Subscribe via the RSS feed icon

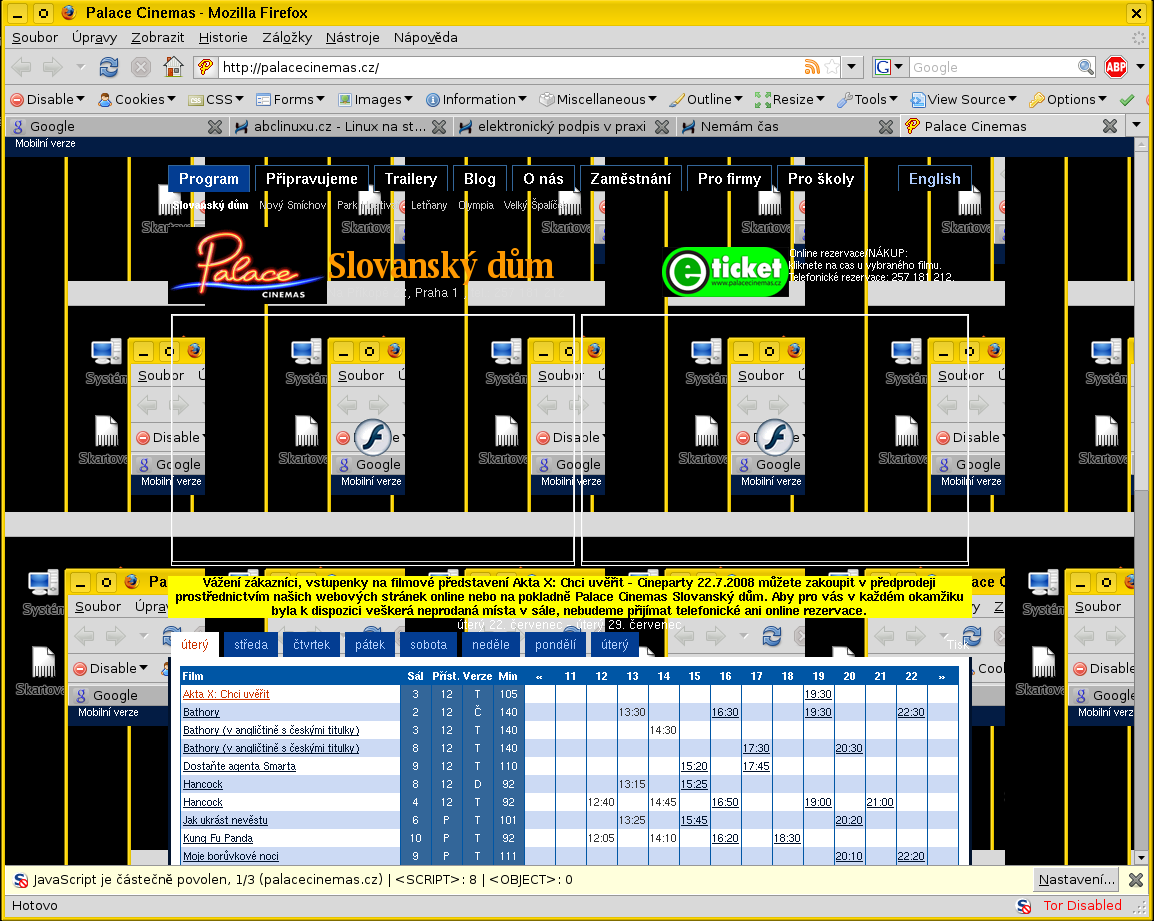[812, 67]
